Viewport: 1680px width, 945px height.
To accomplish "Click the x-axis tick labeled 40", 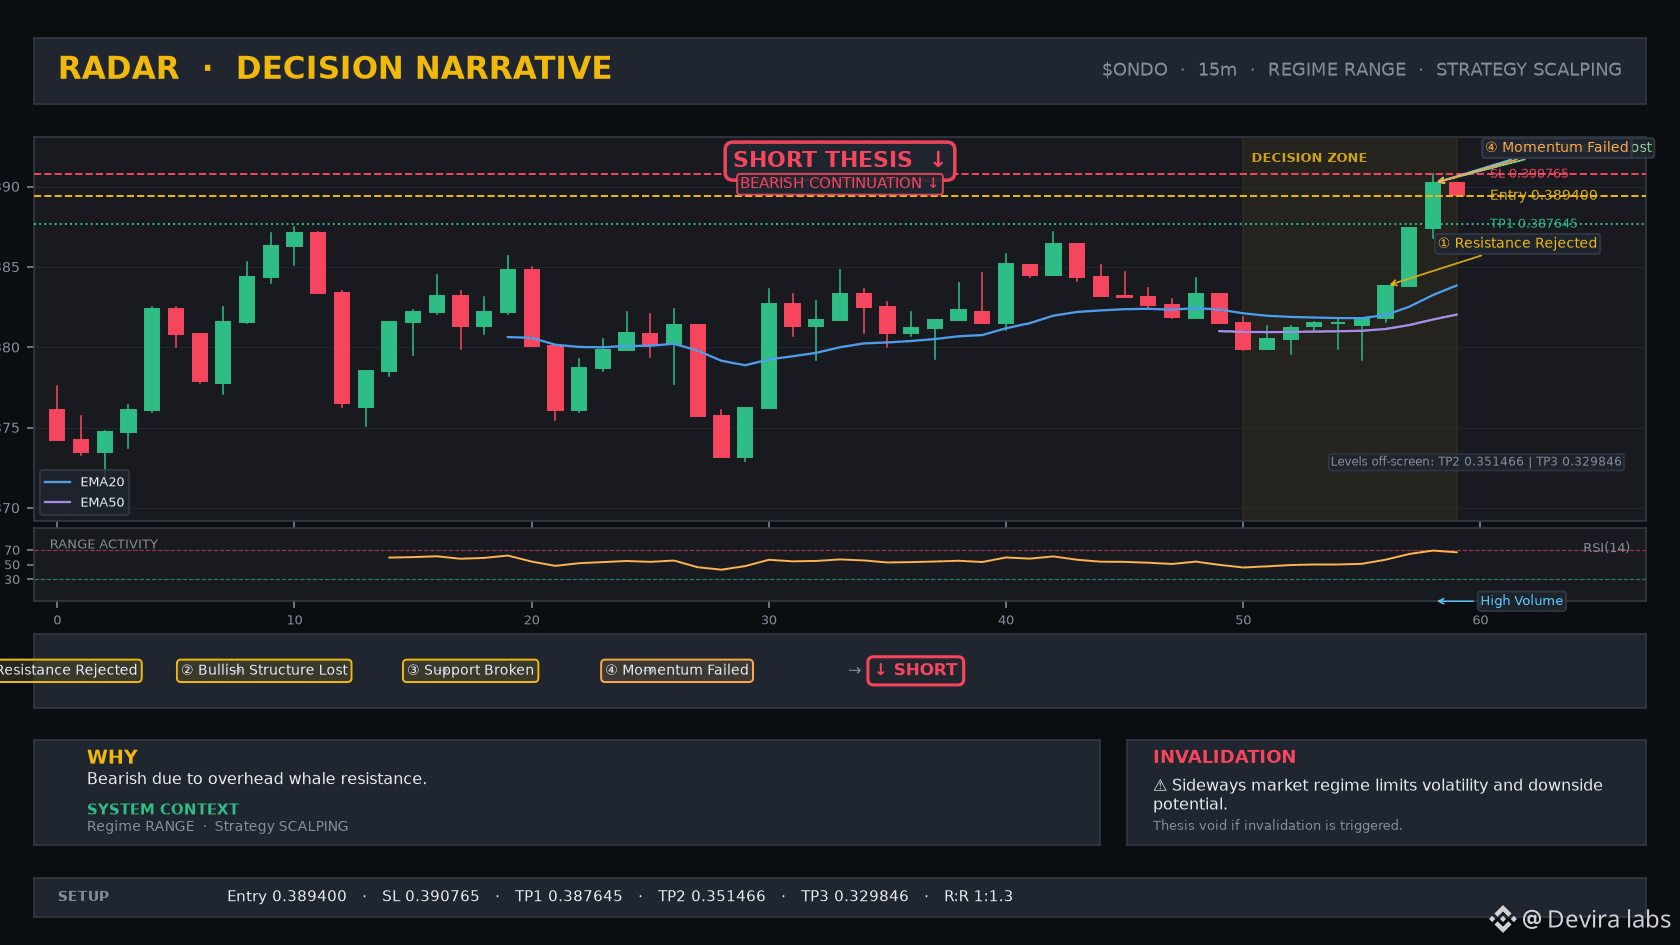I will tap(1006, 620).
